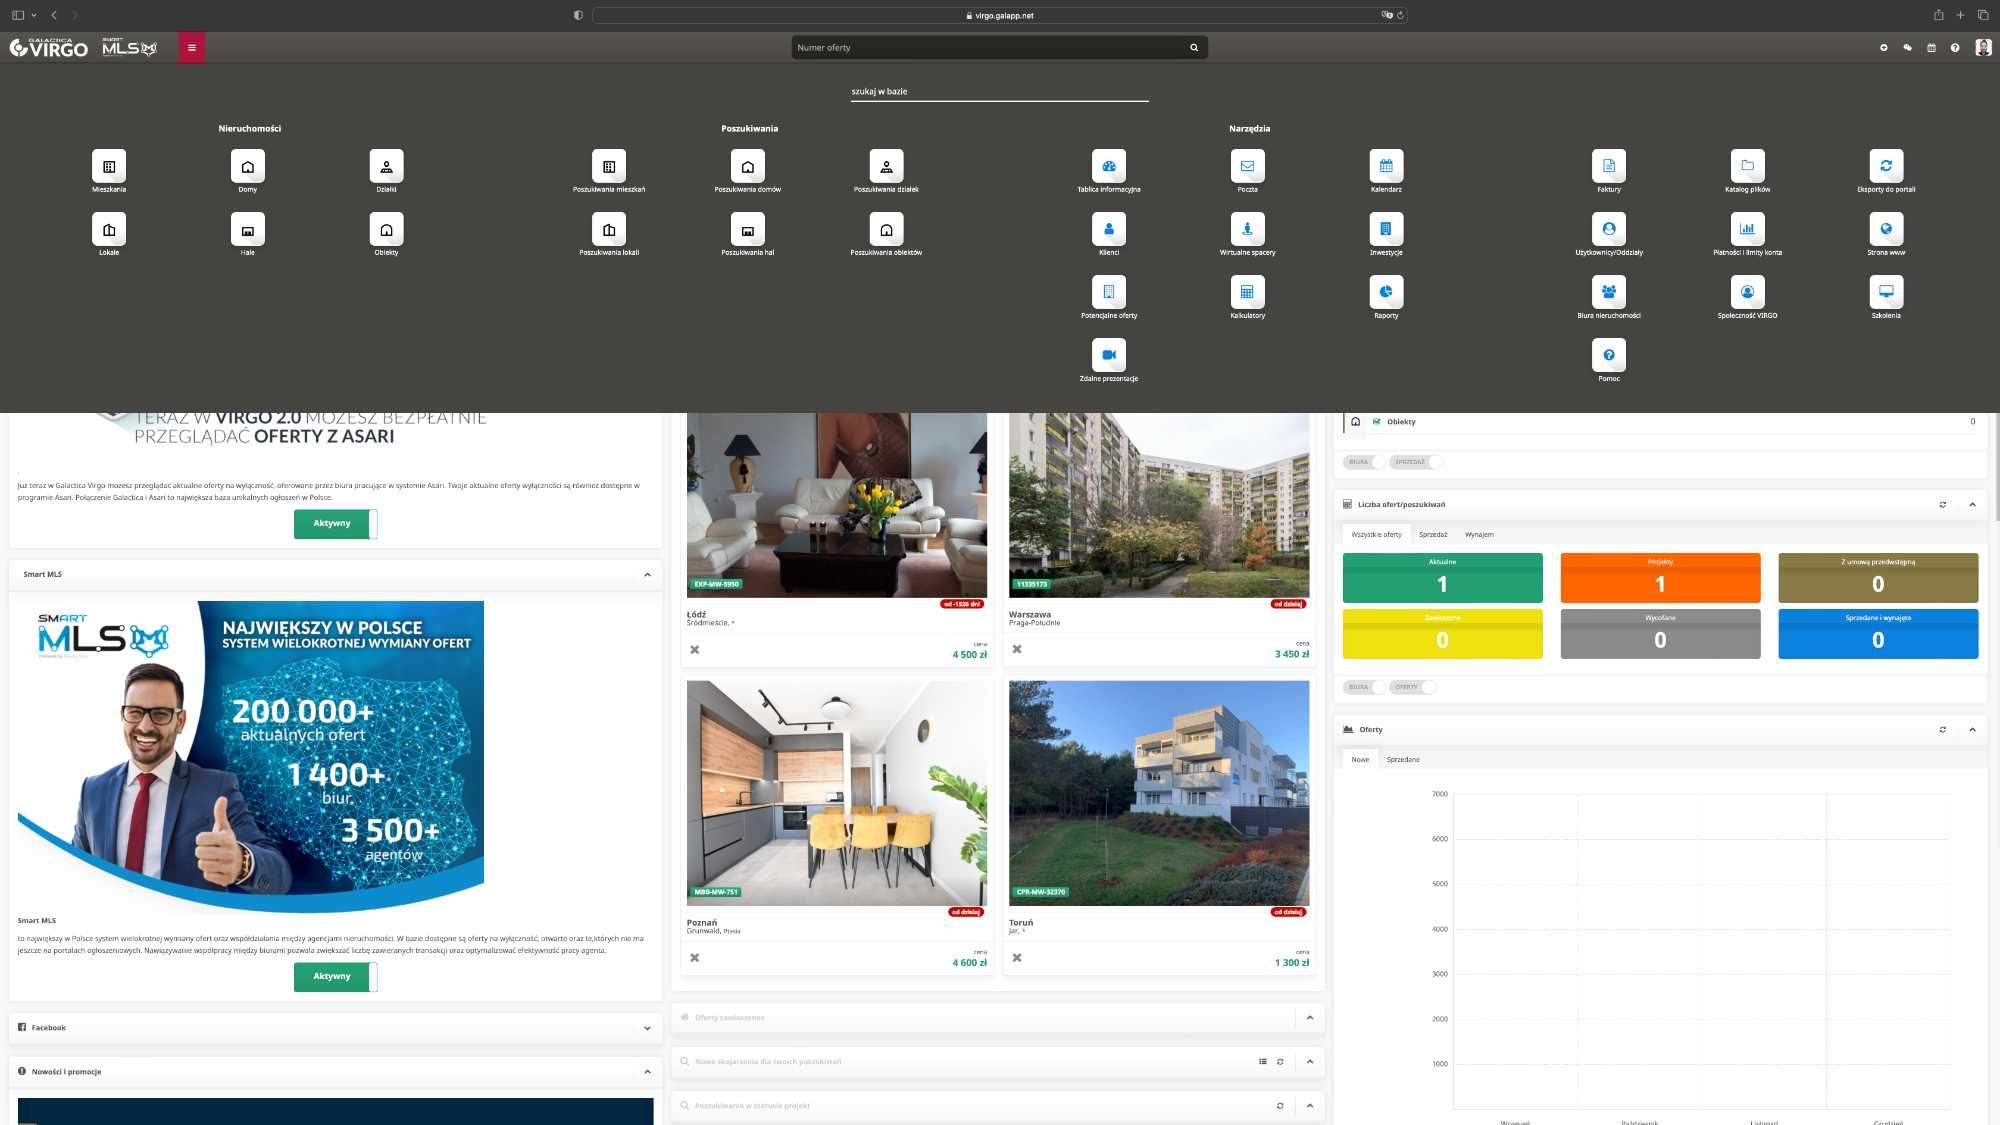Open Społeczność VIRGO icon
Screen dimensions: 2000x1125
pyautogui.click(x=1747, y=292)
